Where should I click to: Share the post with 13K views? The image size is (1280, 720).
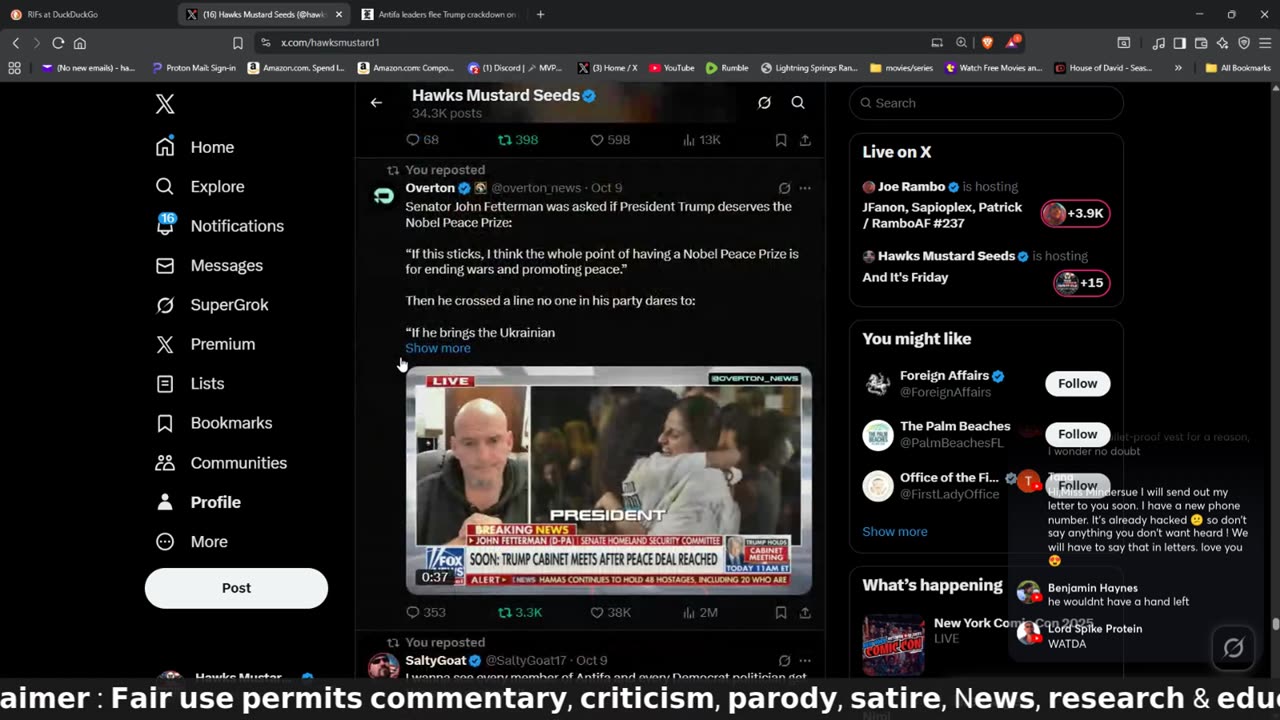coord(805,140)
